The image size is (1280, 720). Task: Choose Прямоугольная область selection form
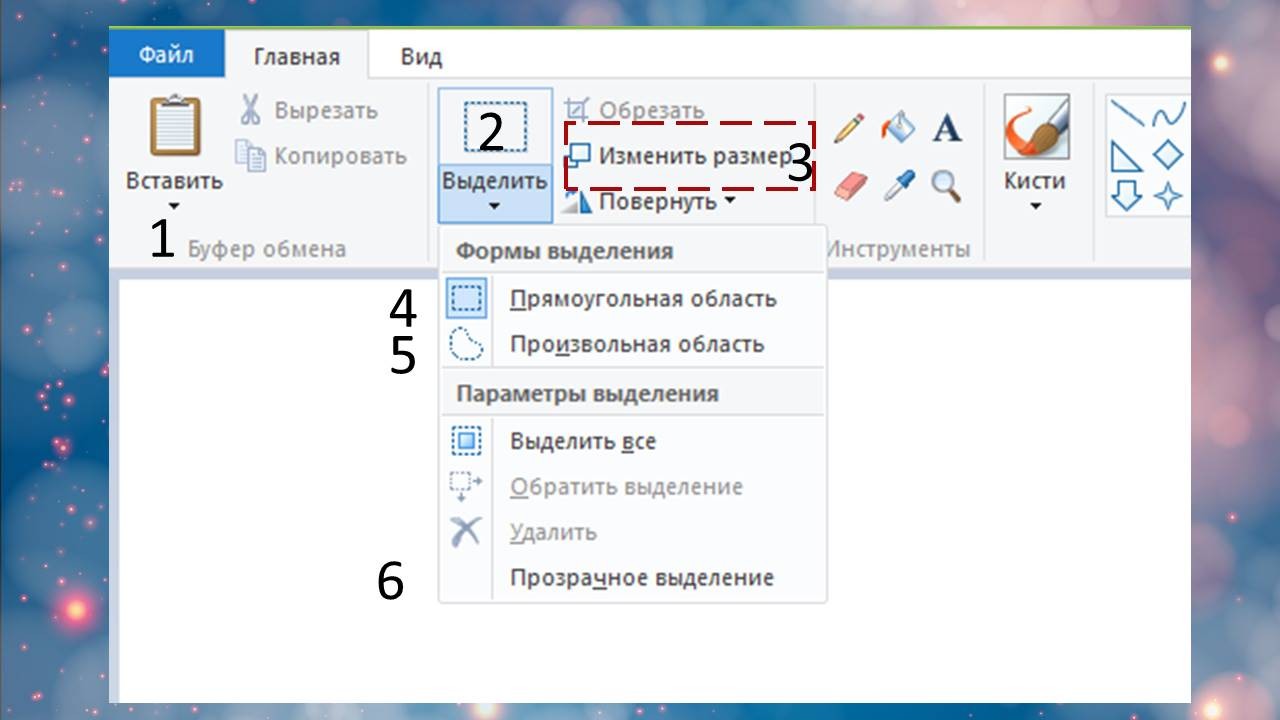pos(642,299)
